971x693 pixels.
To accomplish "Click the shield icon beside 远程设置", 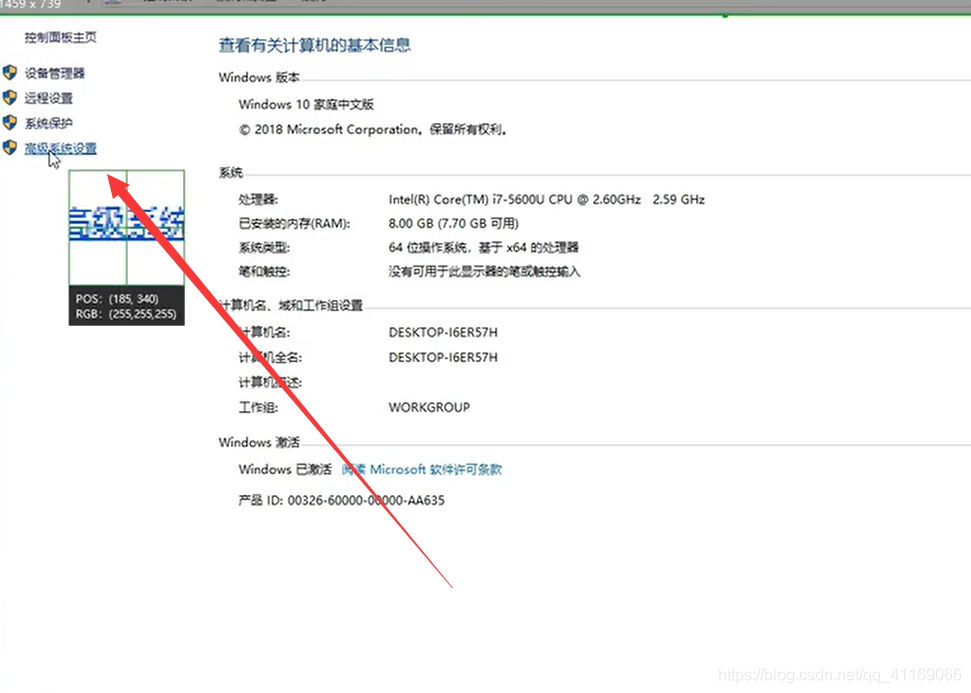I will coord(10,97).
